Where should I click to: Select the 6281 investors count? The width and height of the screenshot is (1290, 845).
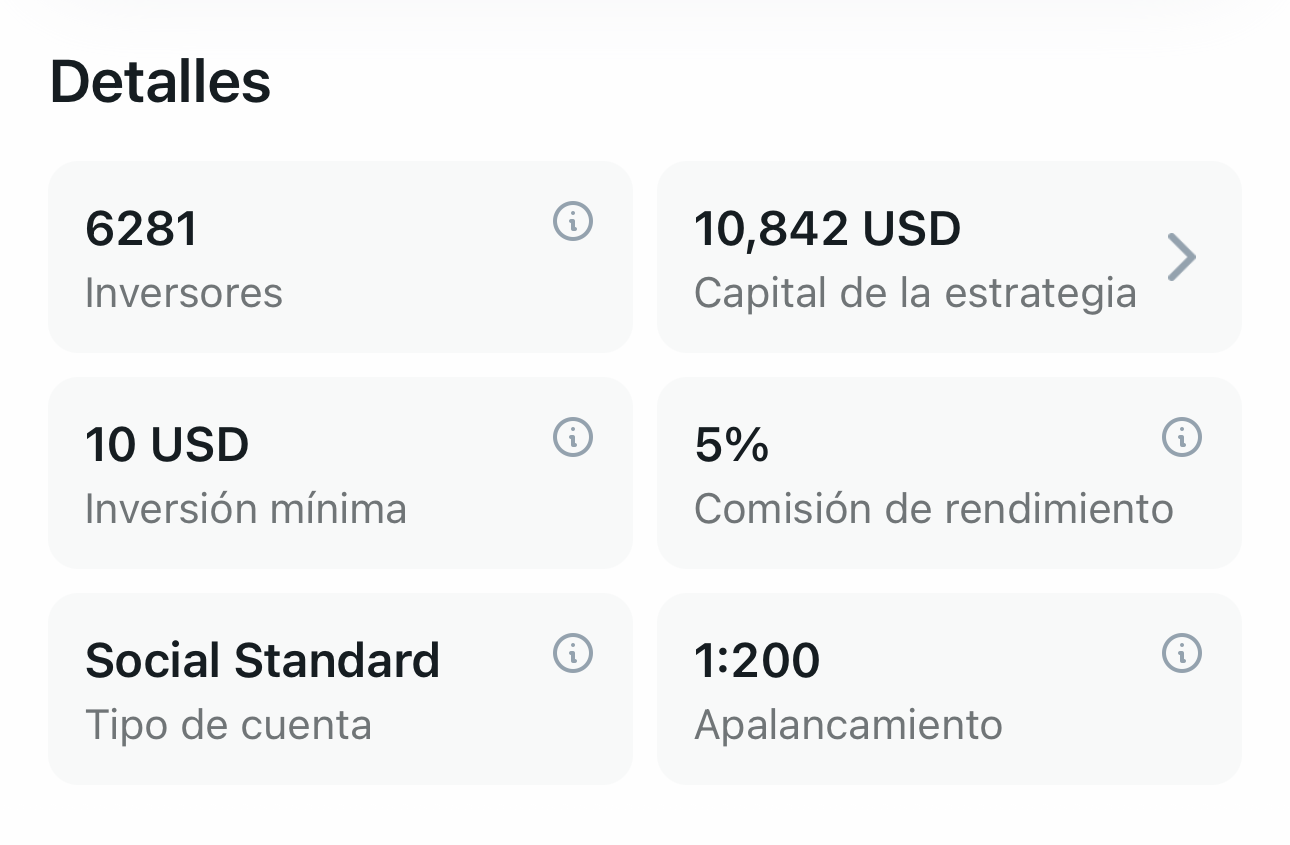click(141, 229)
